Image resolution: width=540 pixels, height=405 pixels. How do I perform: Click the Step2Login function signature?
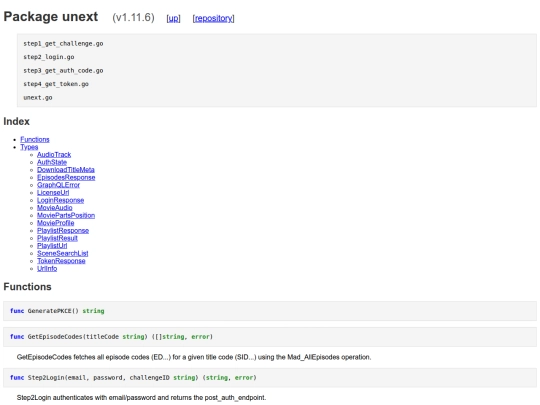tap(133, 378)
